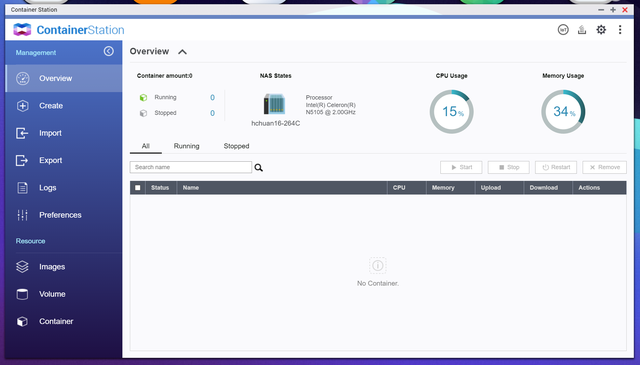The height and width of the screenshot is (365, 640).
Task: Open Export in the sidebar
Action: click(64, 160)
